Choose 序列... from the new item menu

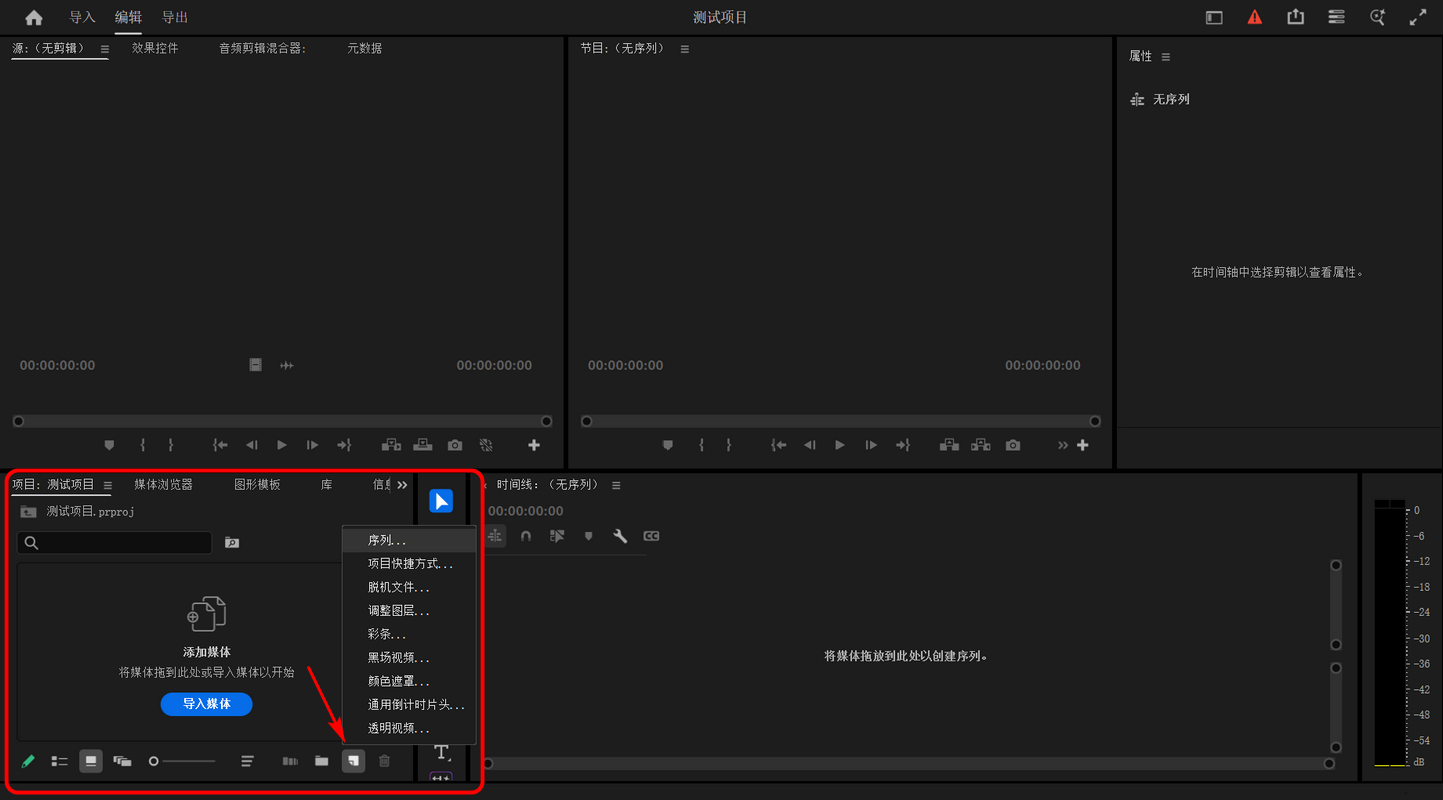[409, 540]
